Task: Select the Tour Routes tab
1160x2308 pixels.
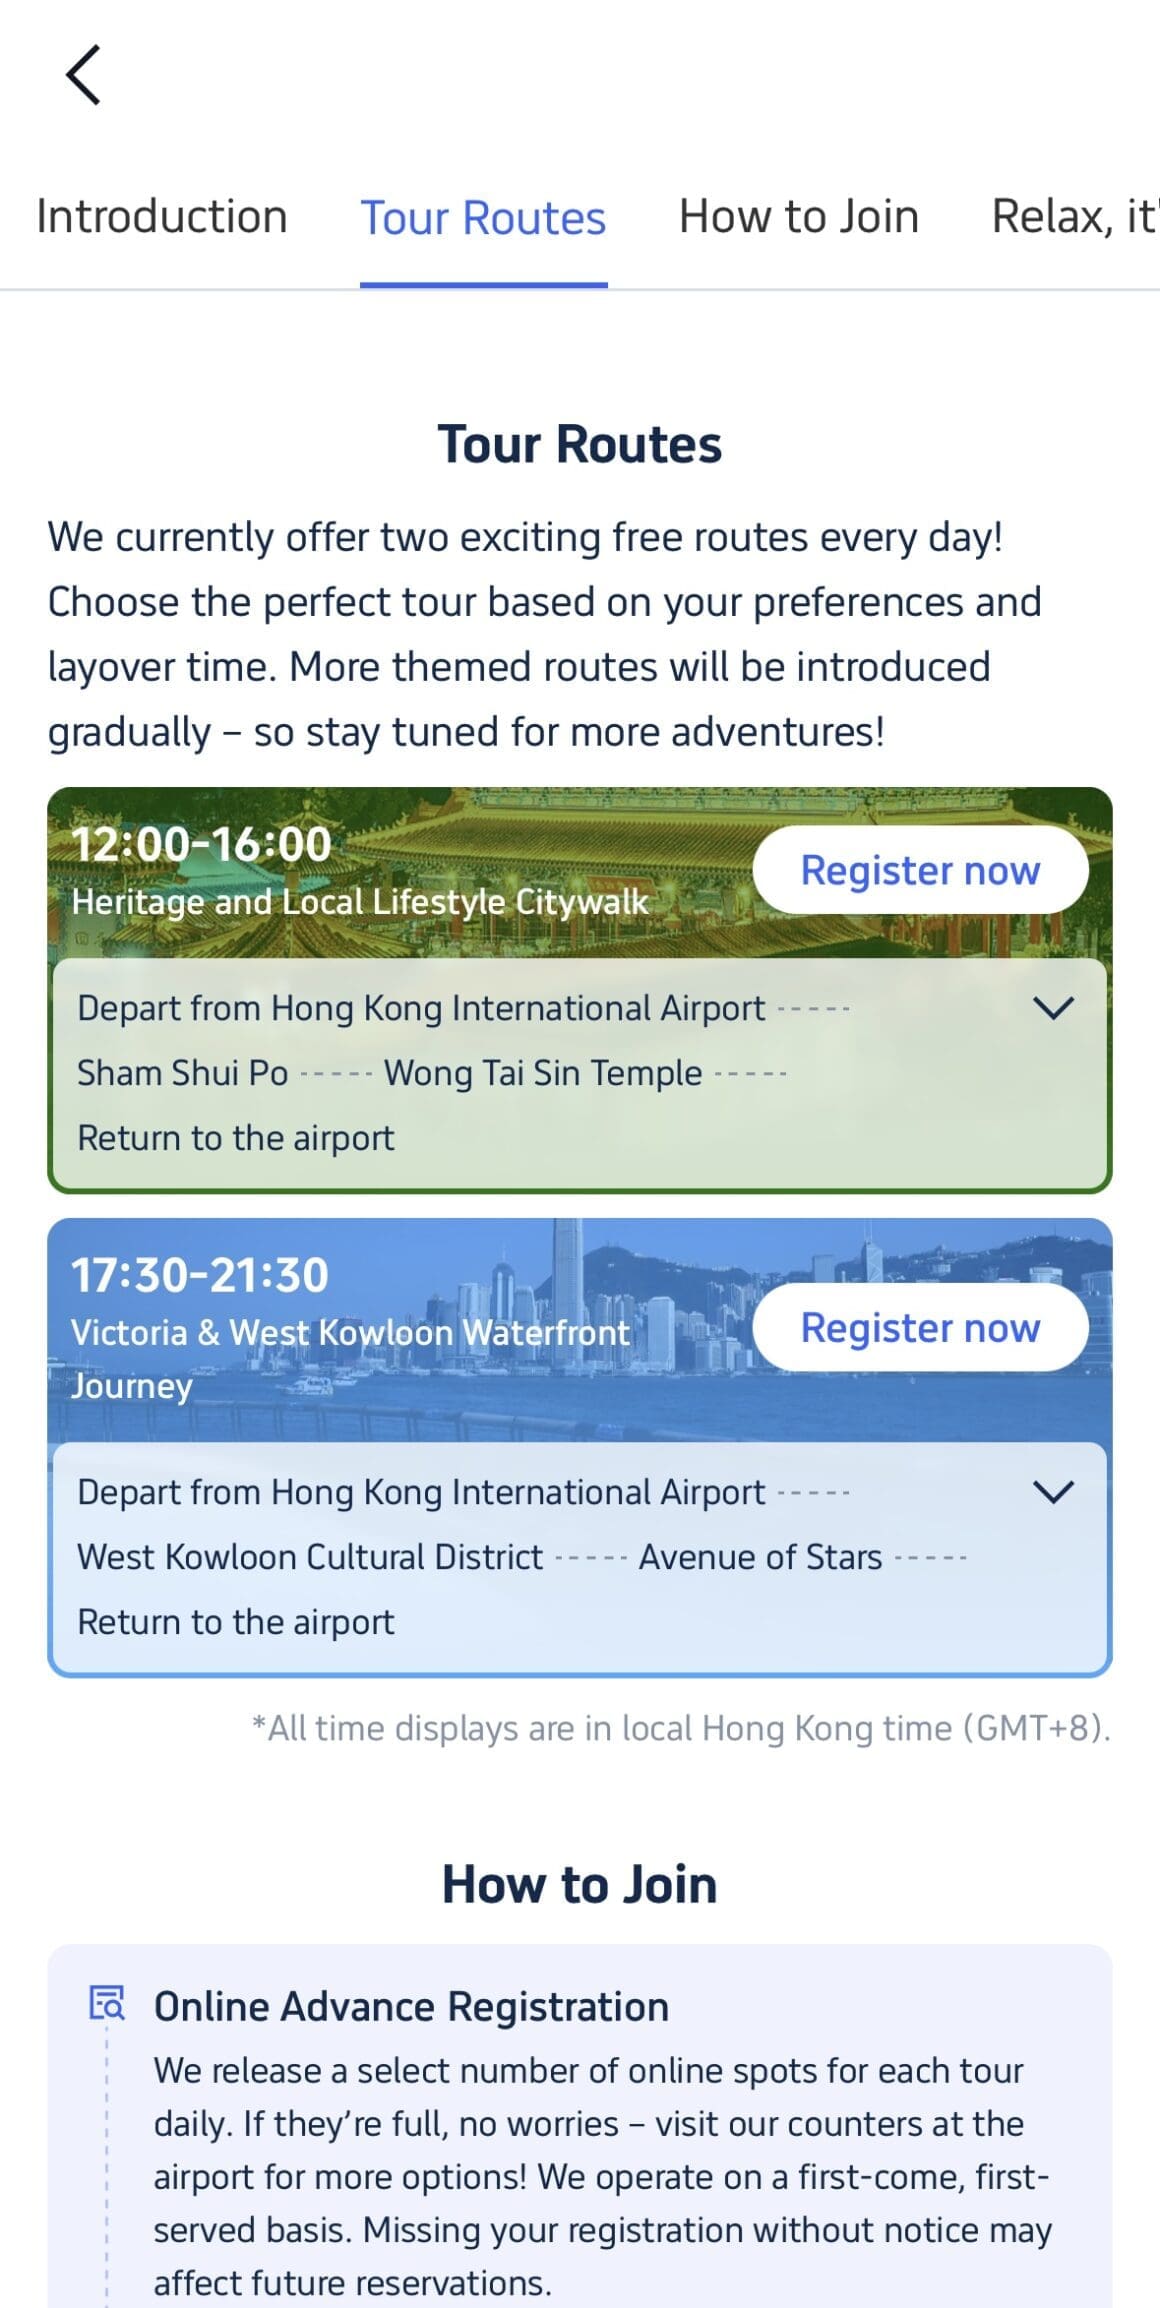Action: pos(483,219)
